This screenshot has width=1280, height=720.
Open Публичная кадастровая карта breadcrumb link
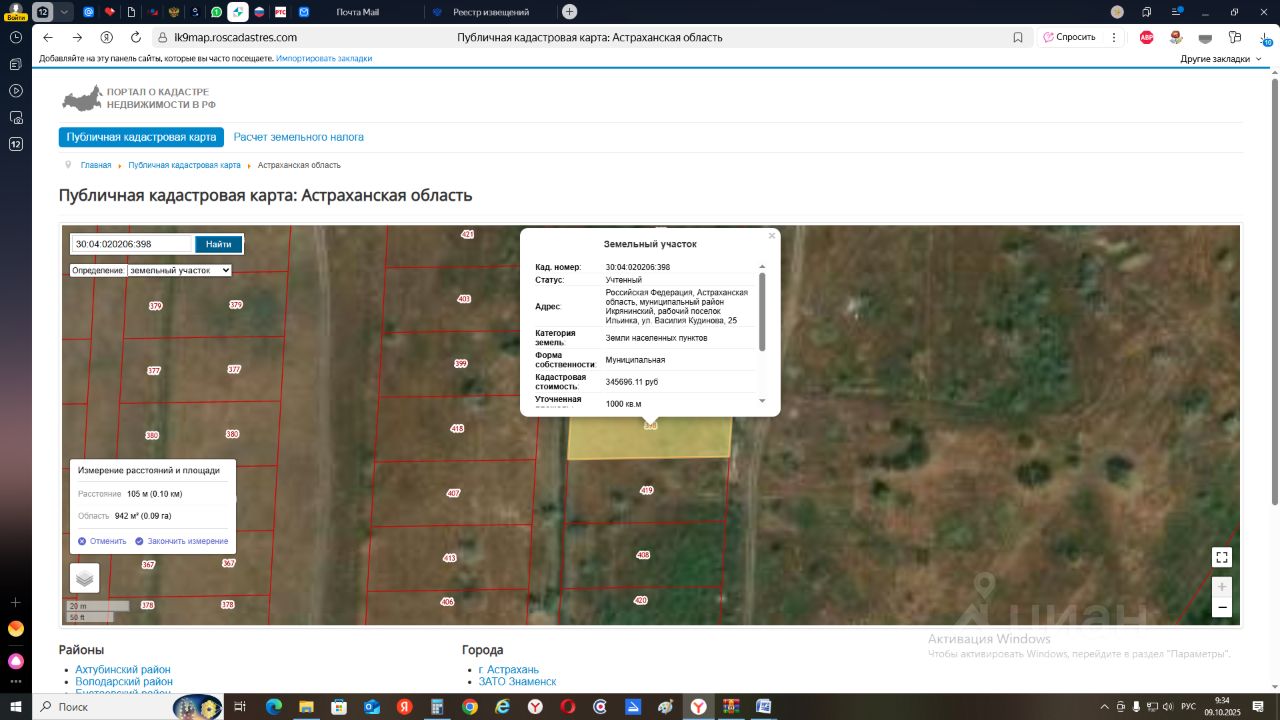pos(184,165)
